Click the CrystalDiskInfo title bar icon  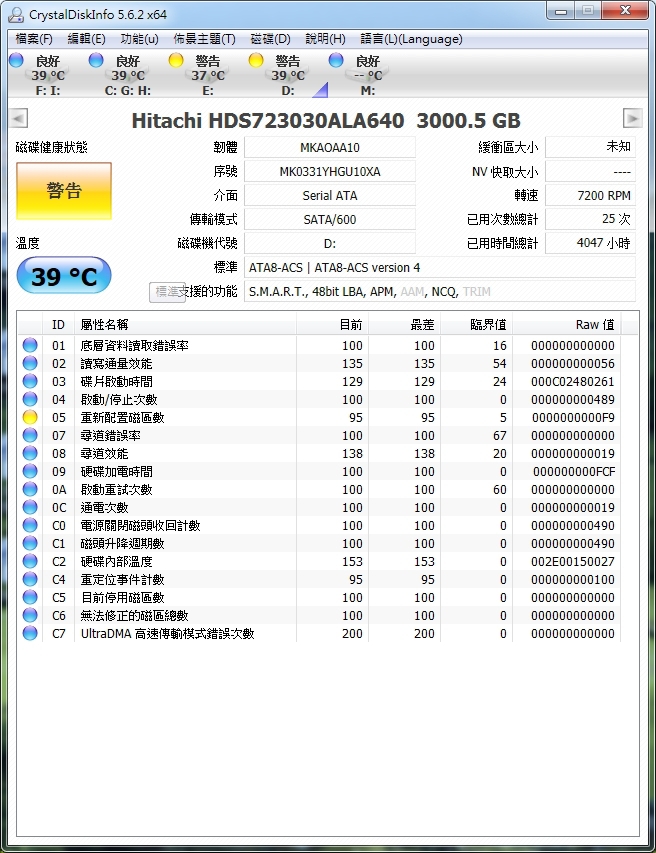coord(16,15)
